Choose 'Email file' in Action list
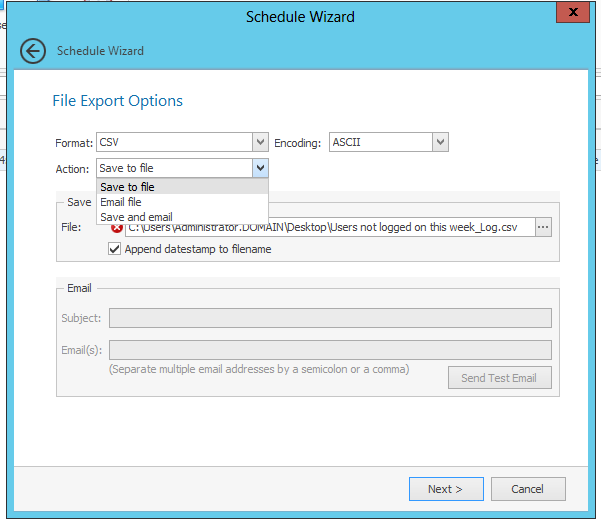The width and height of the screenshot is (601, 523). point(121,202)
